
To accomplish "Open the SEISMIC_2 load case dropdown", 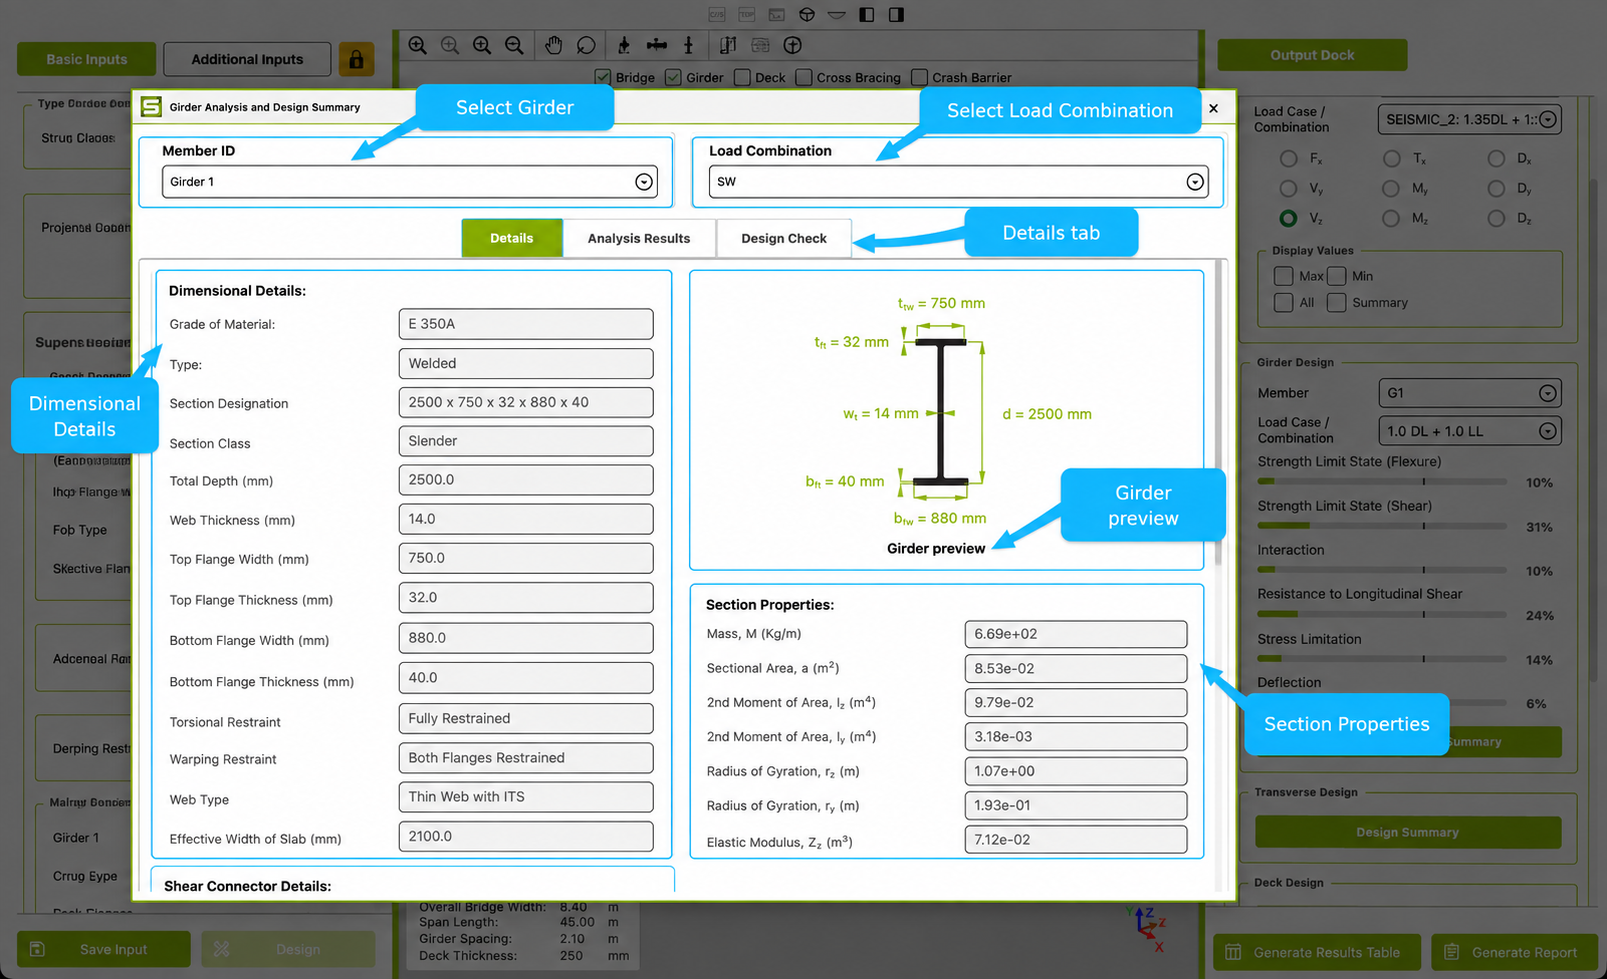I will pyautogui.click(x=1469, y=119).
